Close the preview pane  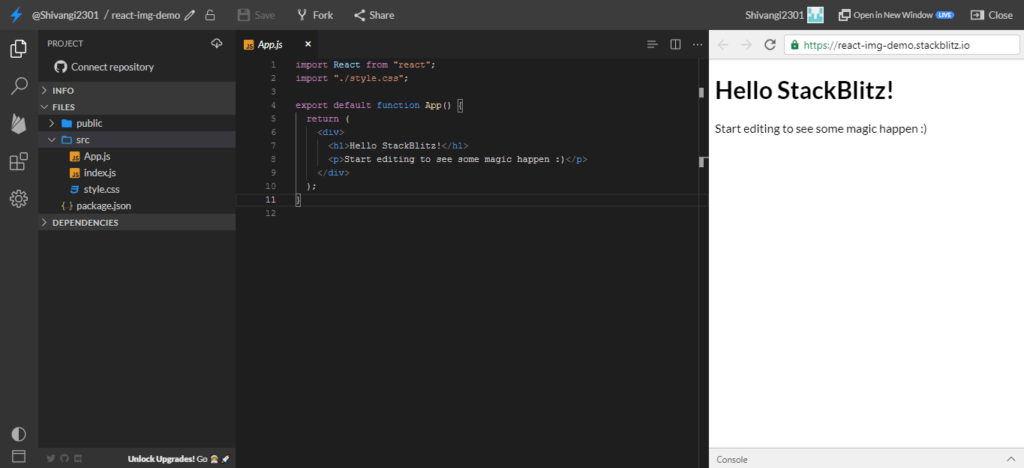point(992,14)
